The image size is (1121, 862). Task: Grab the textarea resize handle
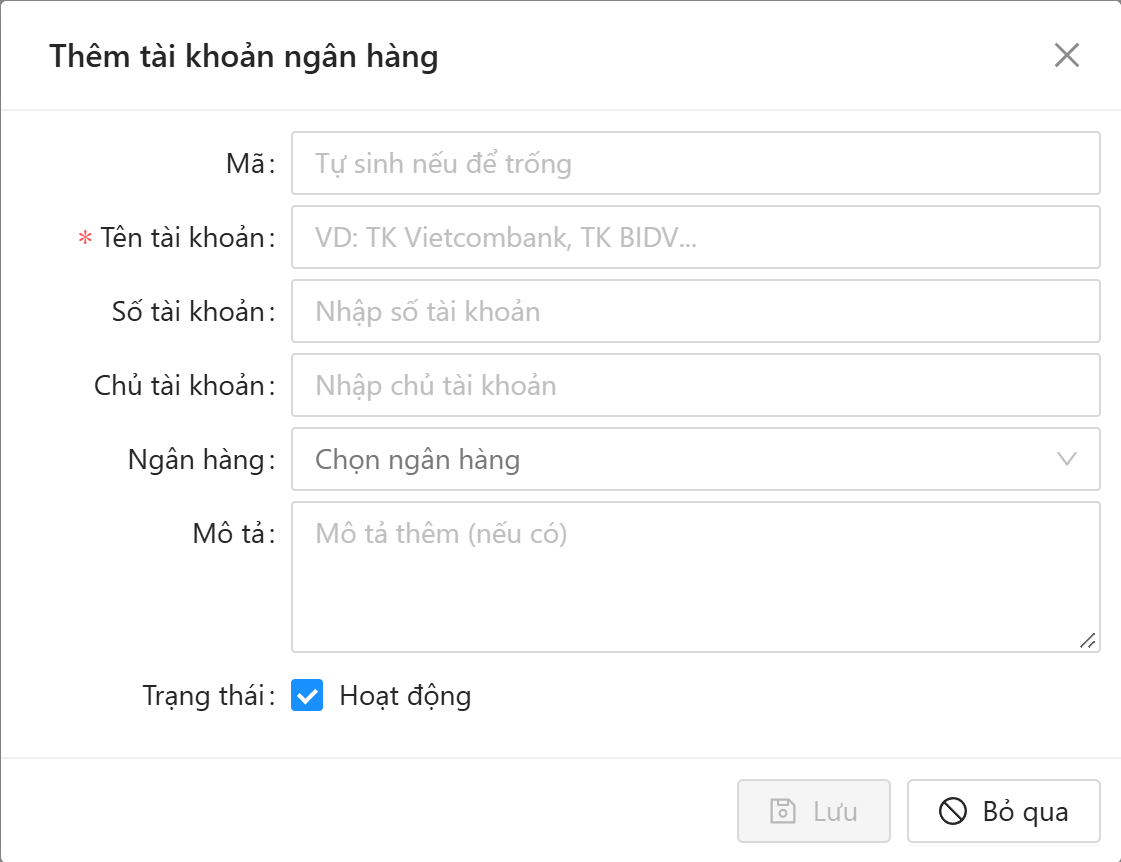(x=1087, y=640)
